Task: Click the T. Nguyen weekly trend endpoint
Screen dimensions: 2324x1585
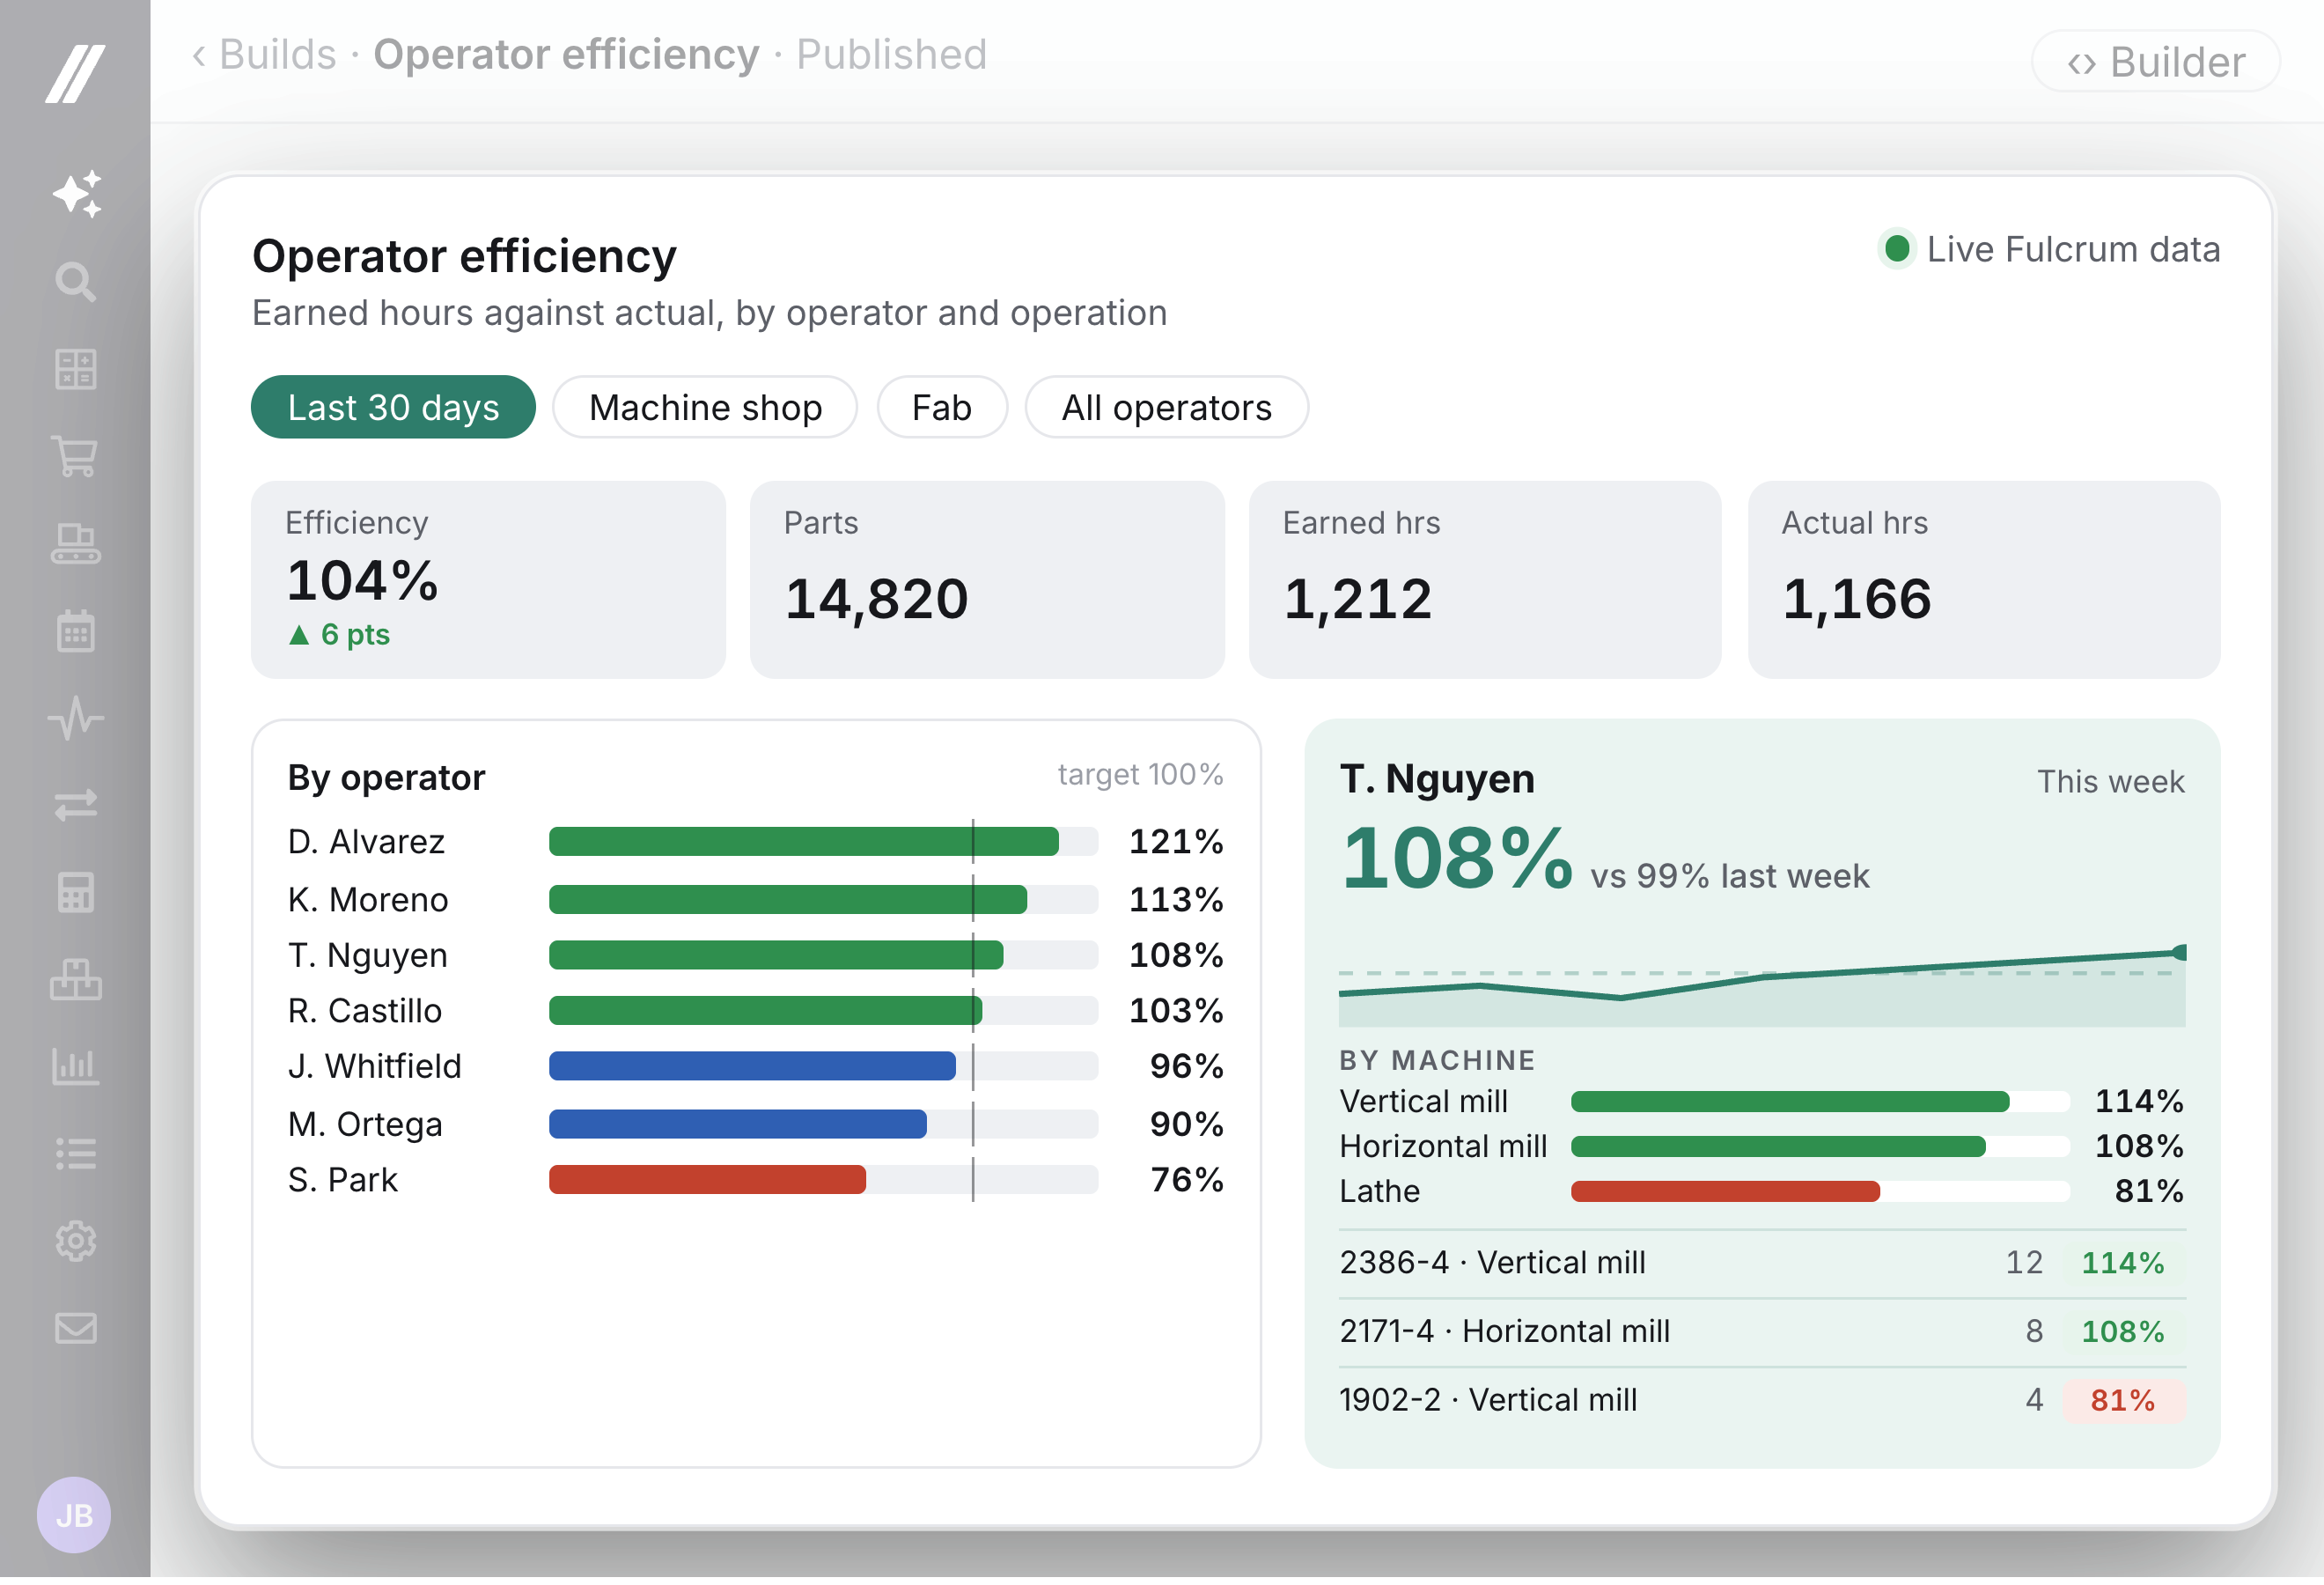Action: (2180, 954)
